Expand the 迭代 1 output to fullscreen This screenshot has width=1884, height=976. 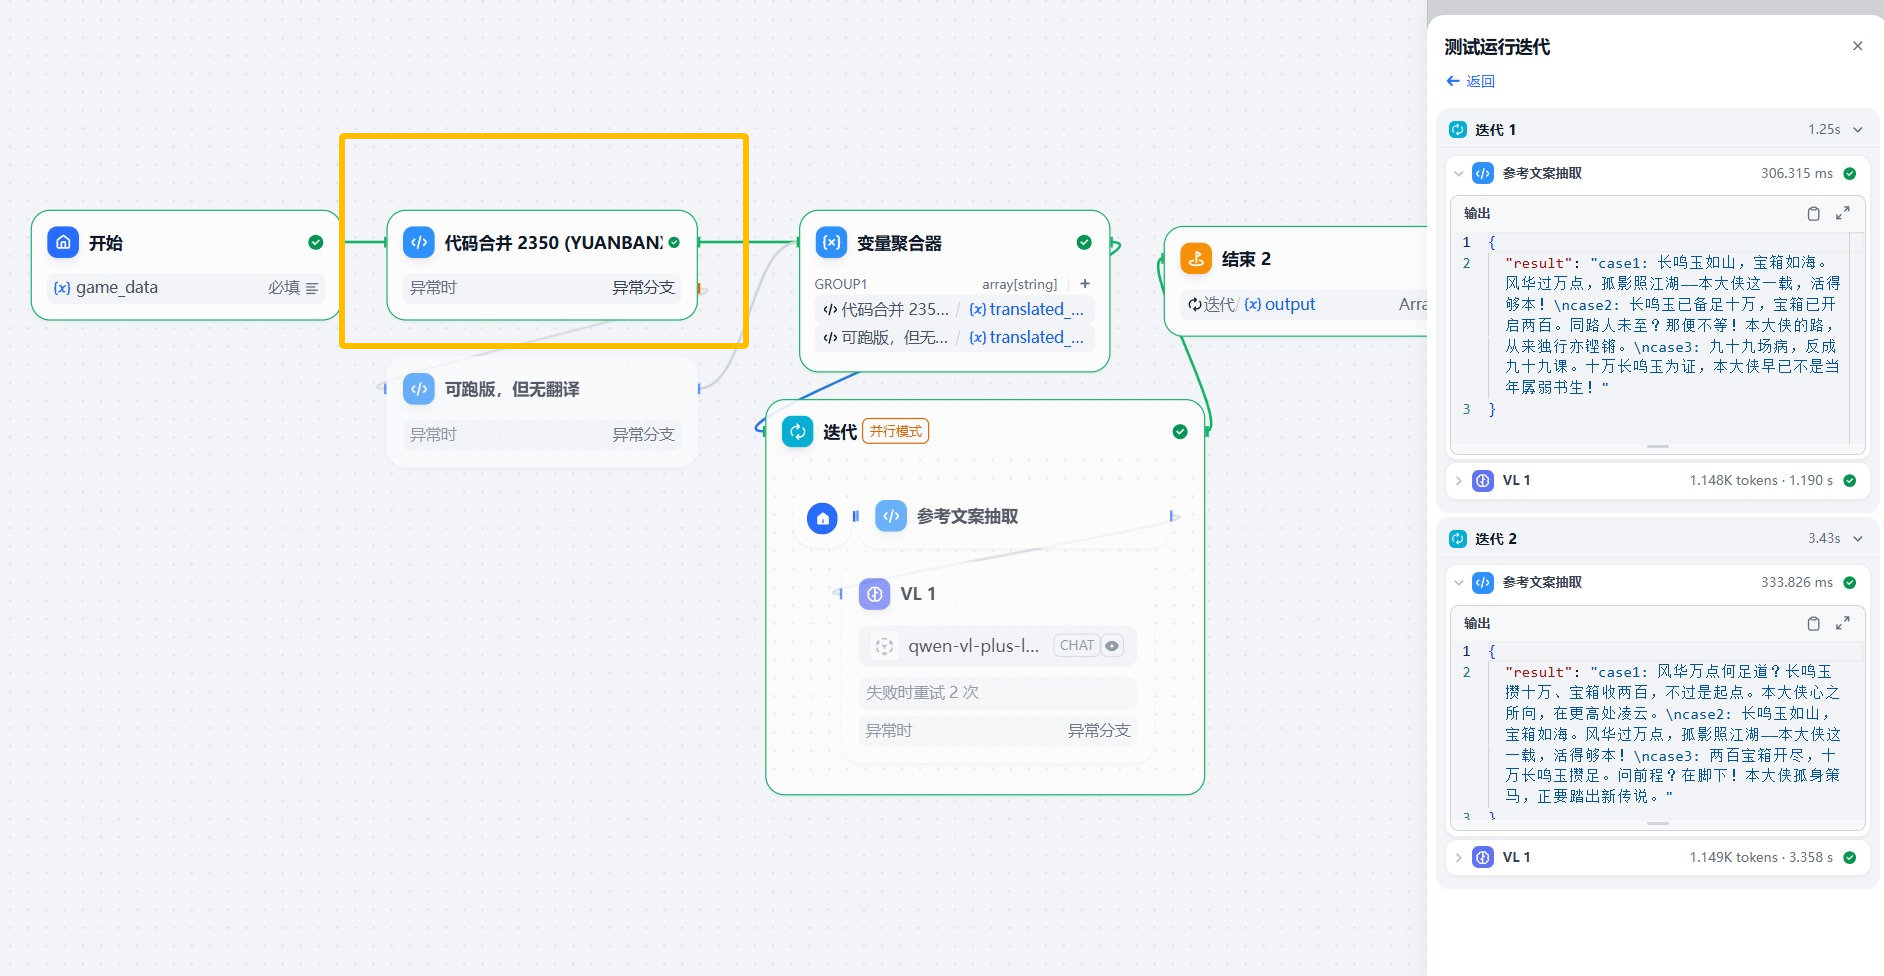click(1843, 213)
